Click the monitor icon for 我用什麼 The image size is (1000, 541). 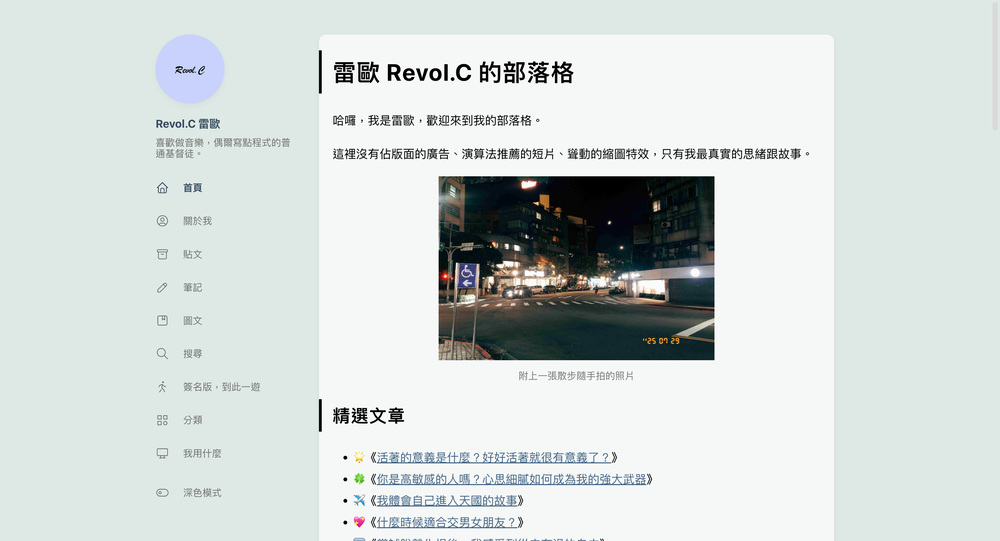point(162,454)
